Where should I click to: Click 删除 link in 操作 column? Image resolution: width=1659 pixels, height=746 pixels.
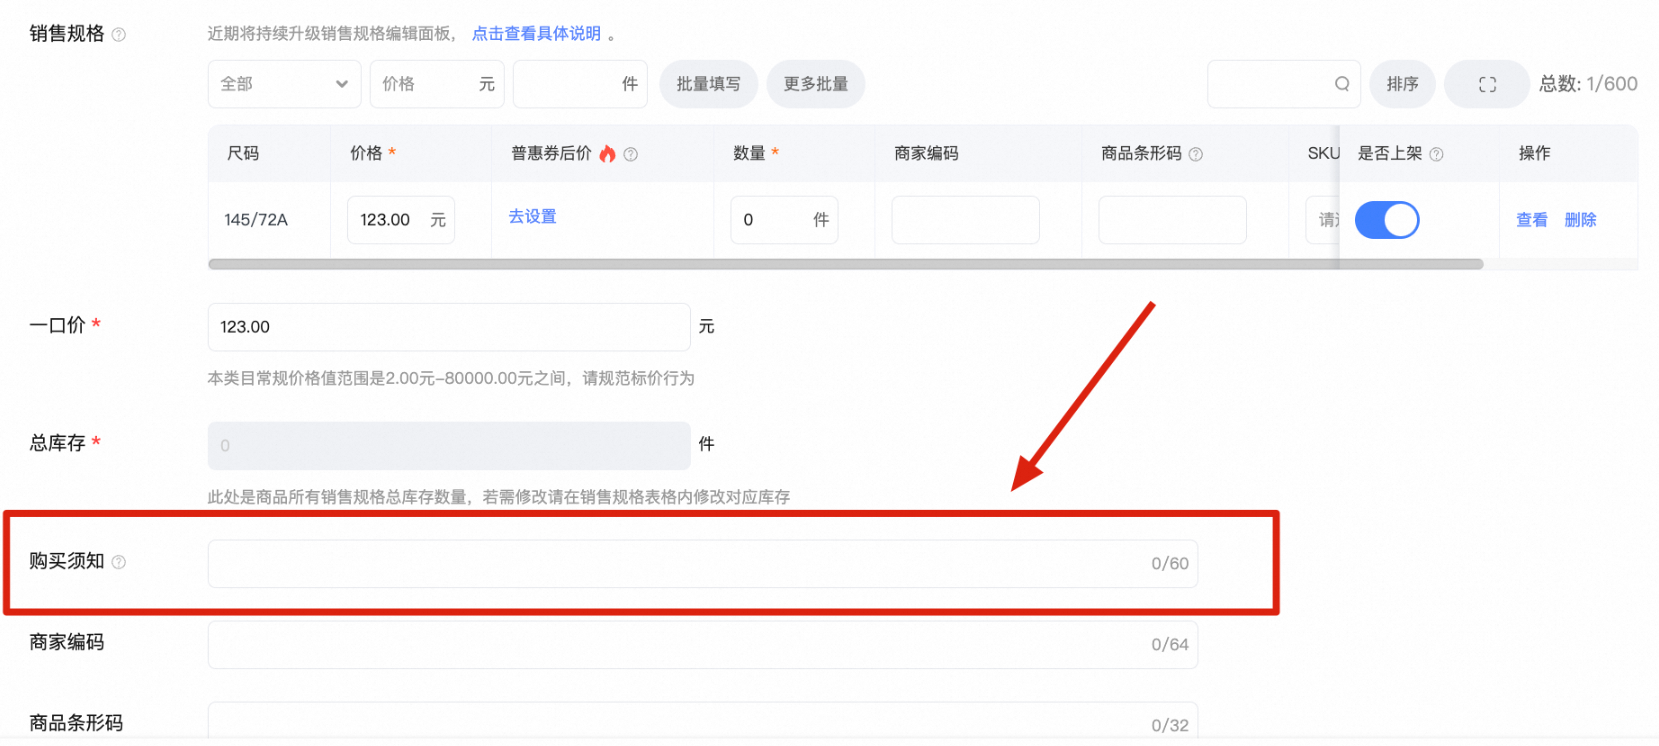coord(1580,220)
